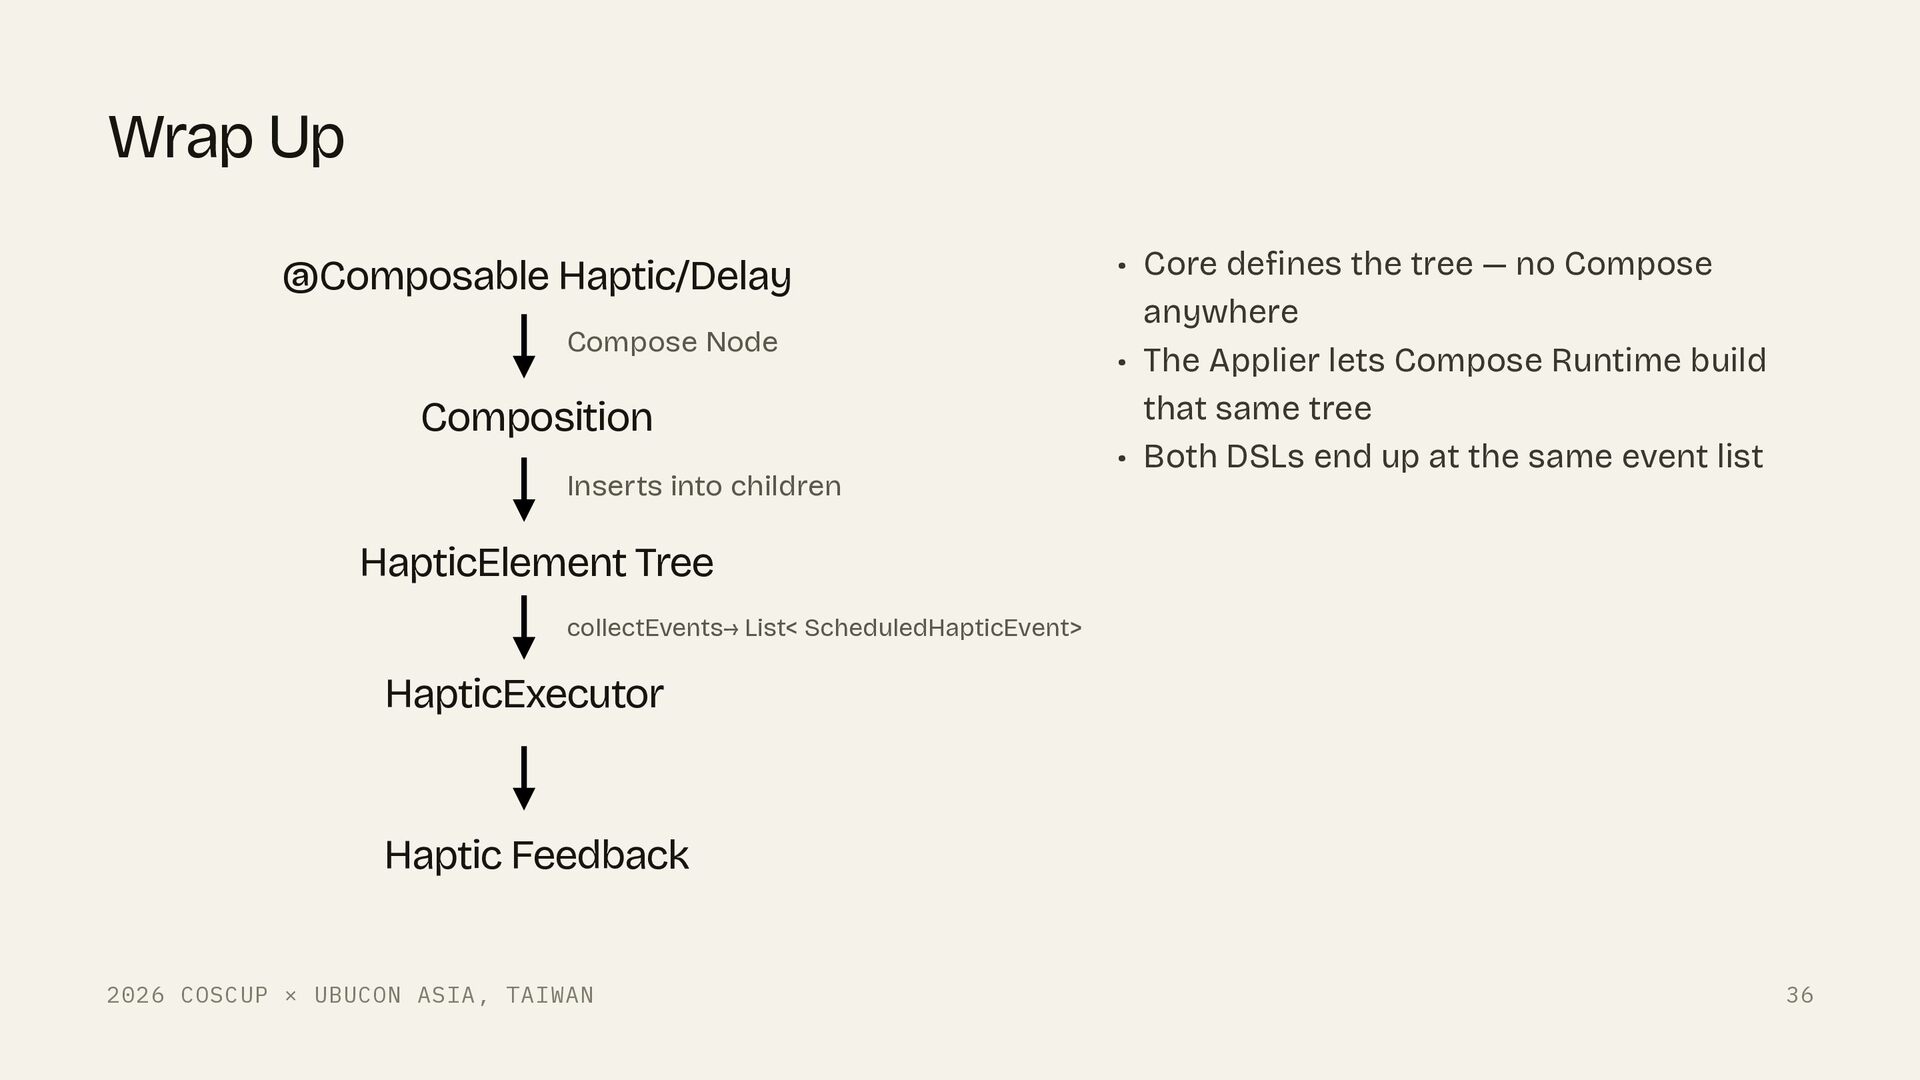Click the Haptic Feedback label
The height and width of the screenshot is (1080, 1920).
click(536, 855)
